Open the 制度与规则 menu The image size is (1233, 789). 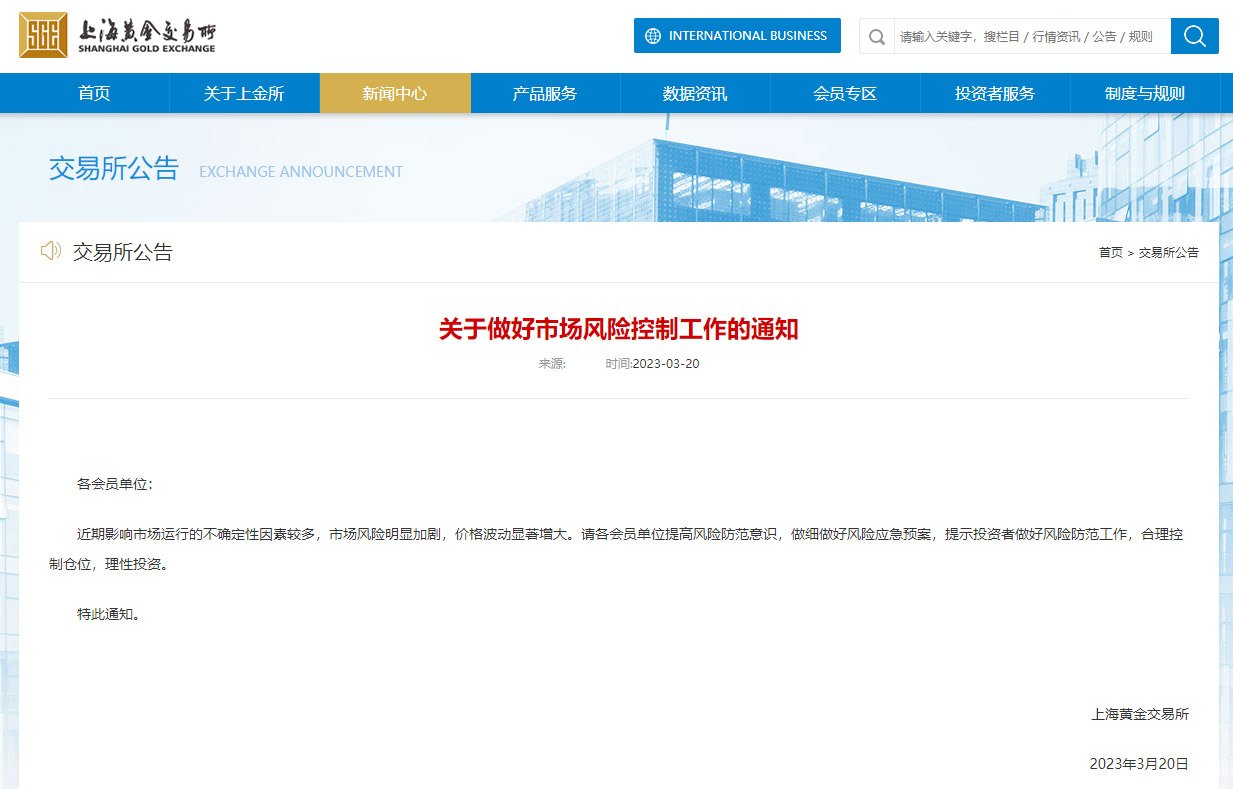(x=1145, y=93)
